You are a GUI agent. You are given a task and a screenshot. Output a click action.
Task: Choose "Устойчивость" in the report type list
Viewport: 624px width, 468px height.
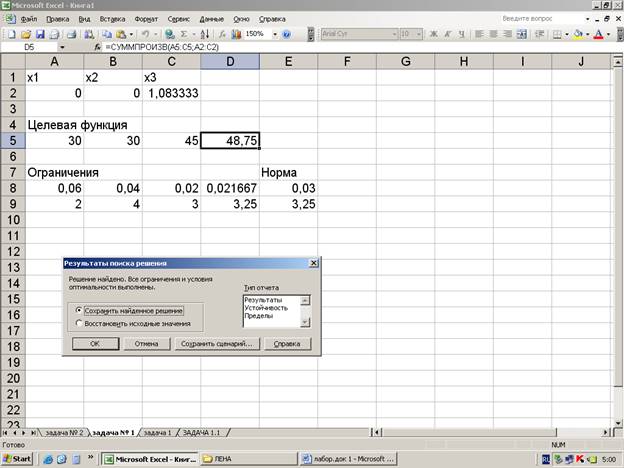(266, 308)
